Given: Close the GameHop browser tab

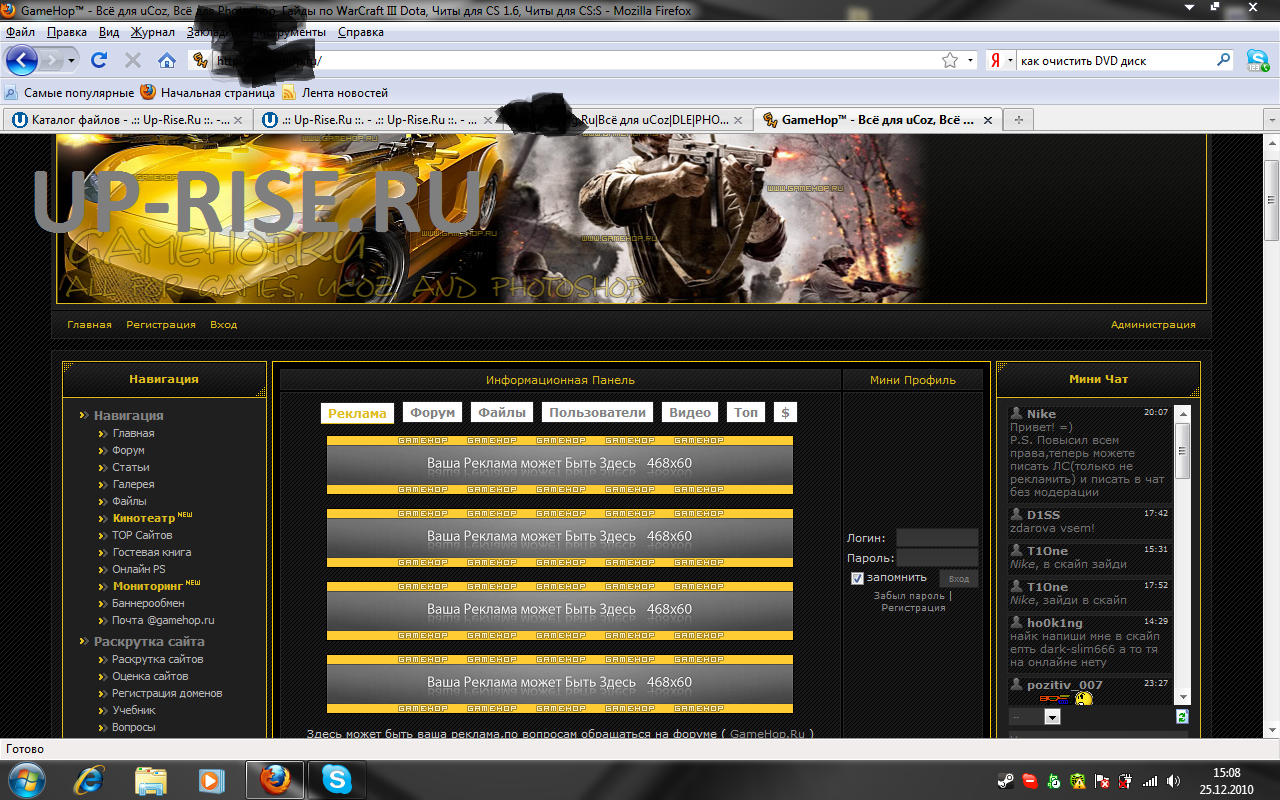Looking at the screenshot, I should tap(988, 119).
